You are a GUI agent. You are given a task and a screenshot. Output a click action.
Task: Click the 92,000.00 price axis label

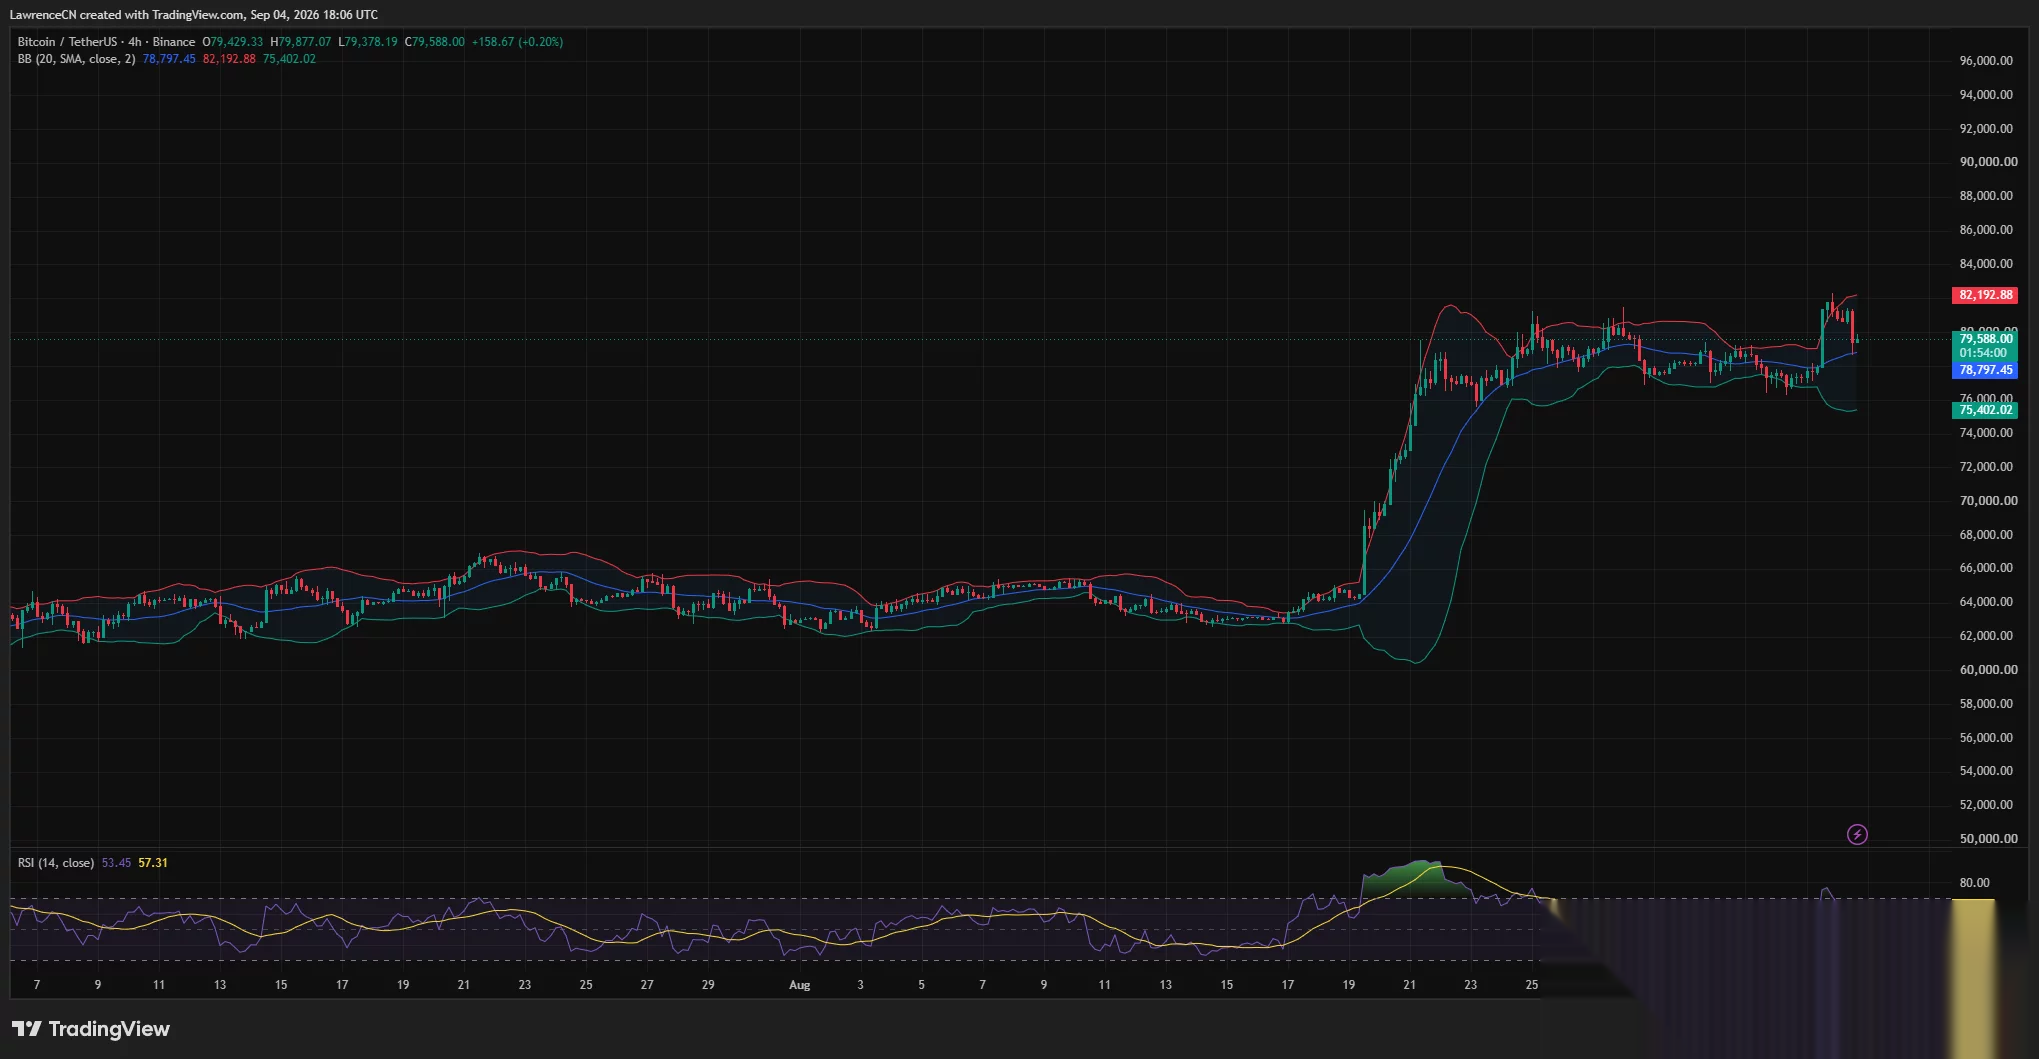1986,129
